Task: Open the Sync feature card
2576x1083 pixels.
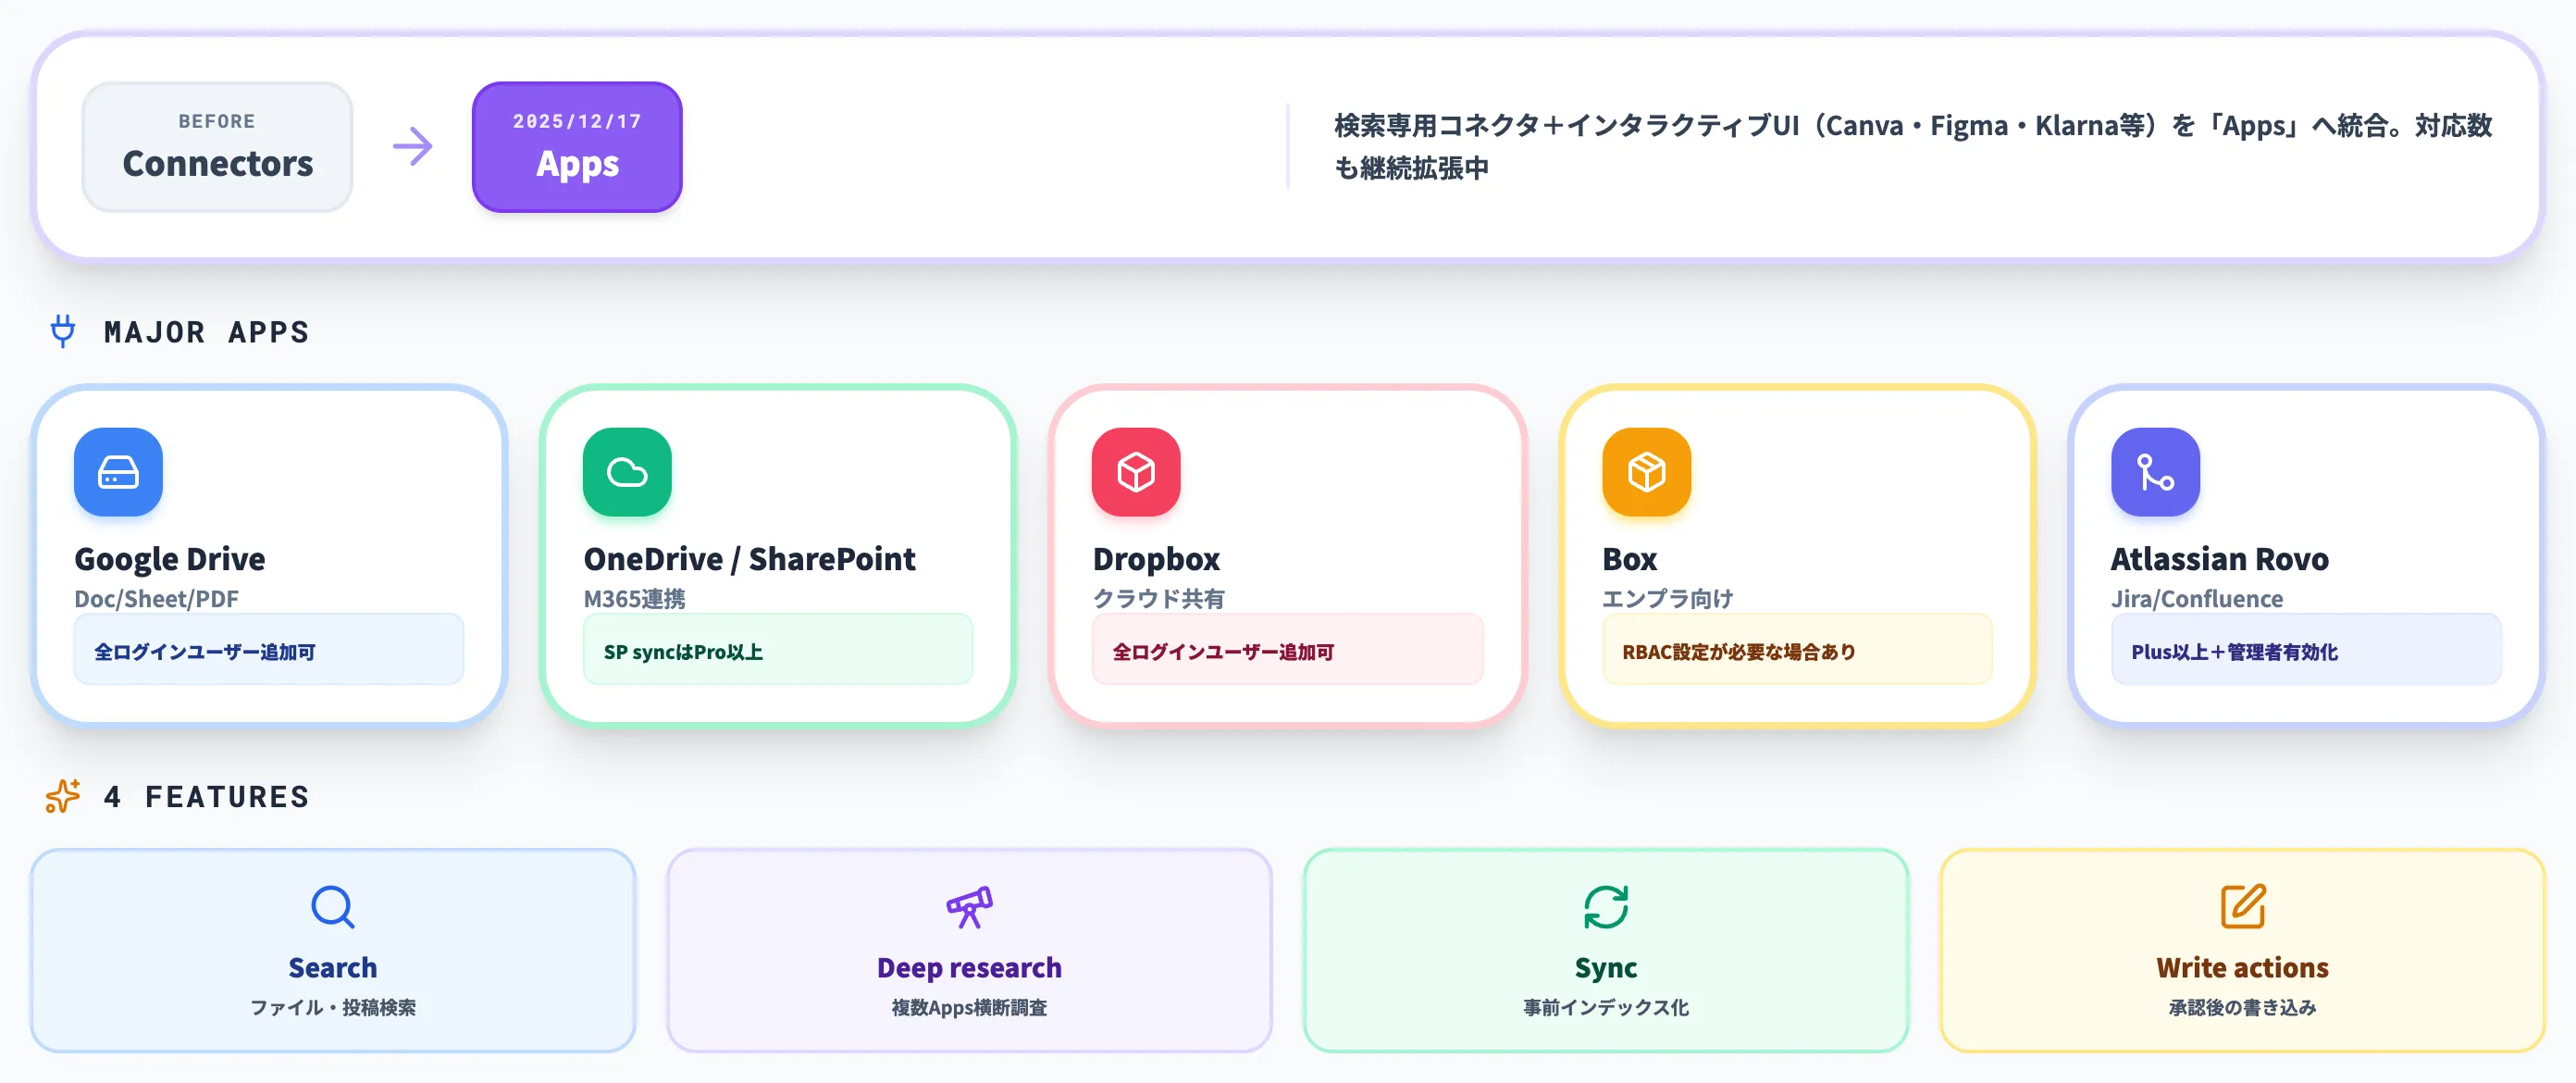Action: coord(1606,950)
